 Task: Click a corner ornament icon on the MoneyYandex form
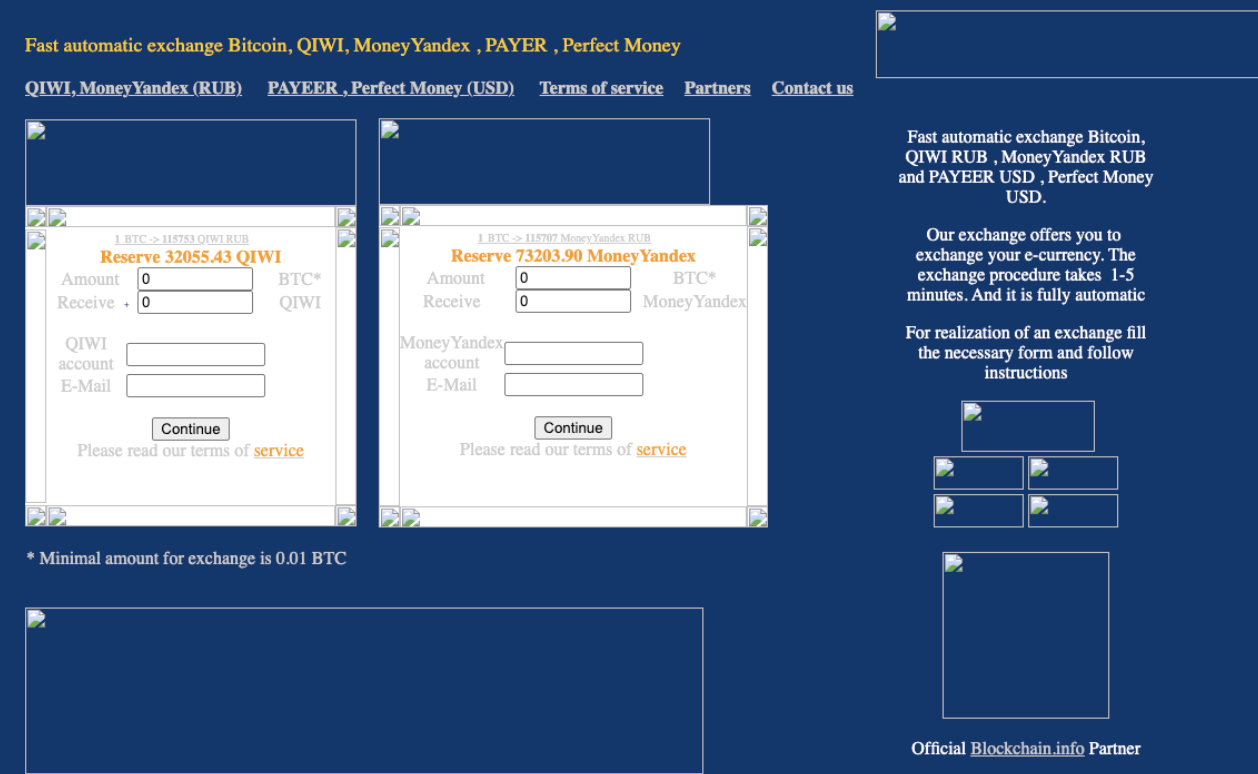389,216
